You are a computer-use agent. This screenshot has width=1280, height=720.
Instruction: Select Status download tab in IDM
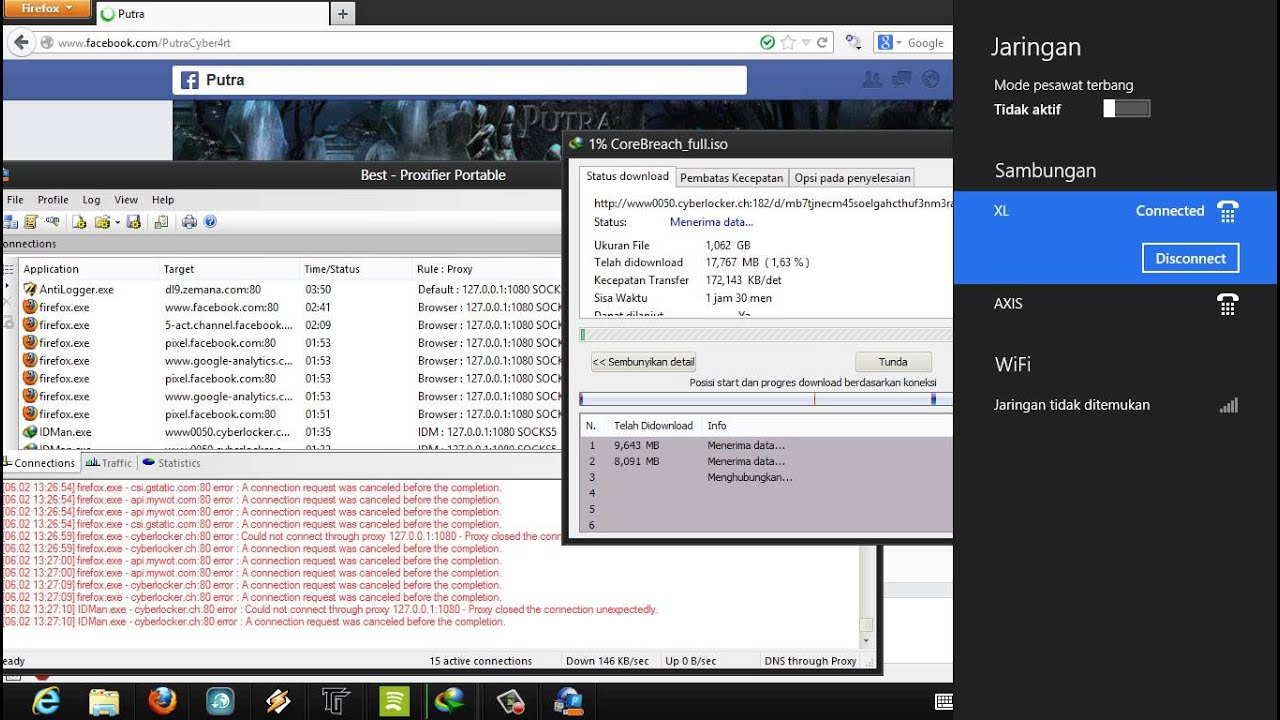(x=627, y=176)
